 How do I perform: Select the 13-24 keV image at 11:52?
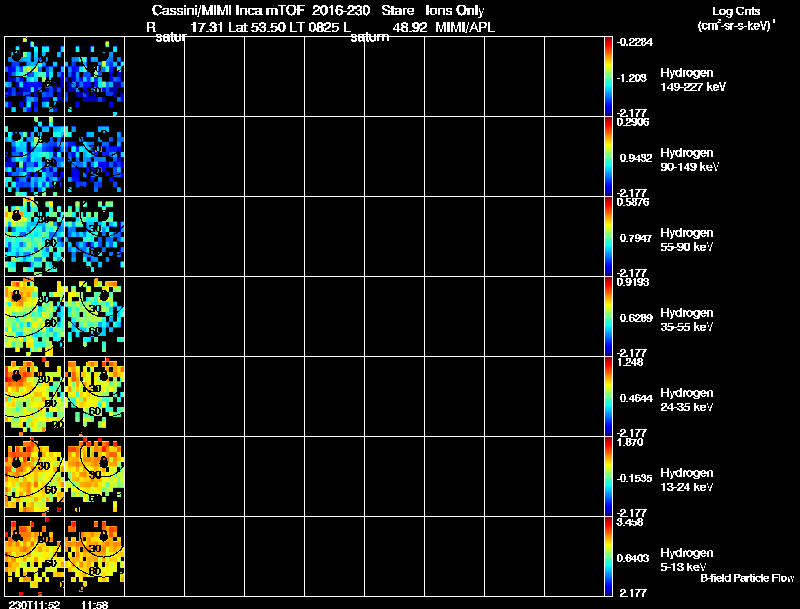35,477
